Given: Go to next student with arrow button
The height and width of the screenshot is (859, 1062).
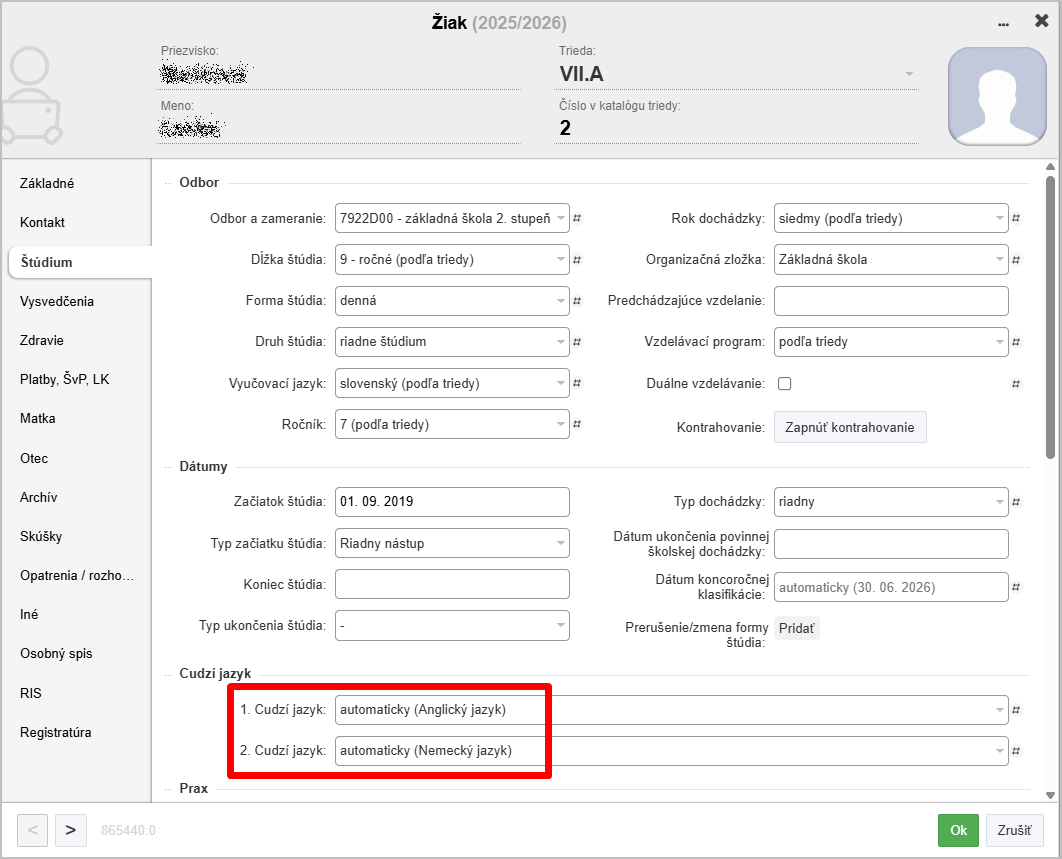Looking at the screenshot, I should [x=70, y=830].
